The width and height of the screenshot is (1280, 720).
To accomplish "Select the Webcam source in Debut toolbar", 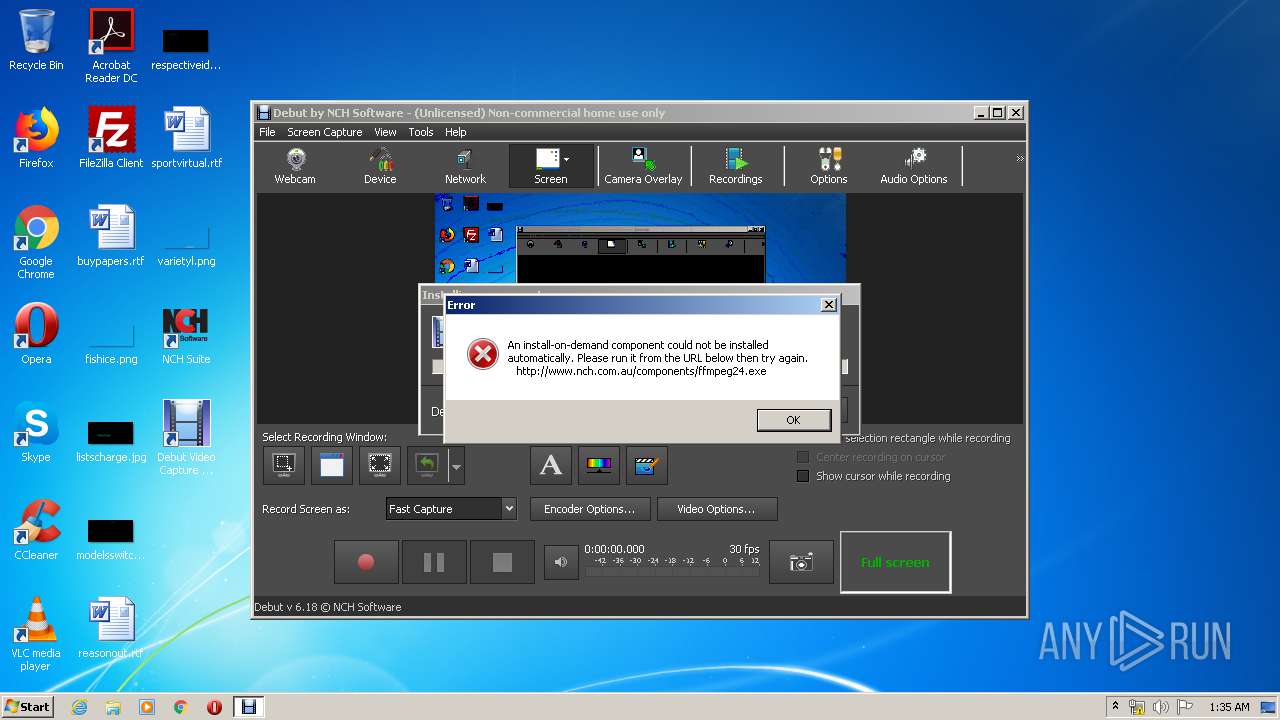I will coord(295,166).
